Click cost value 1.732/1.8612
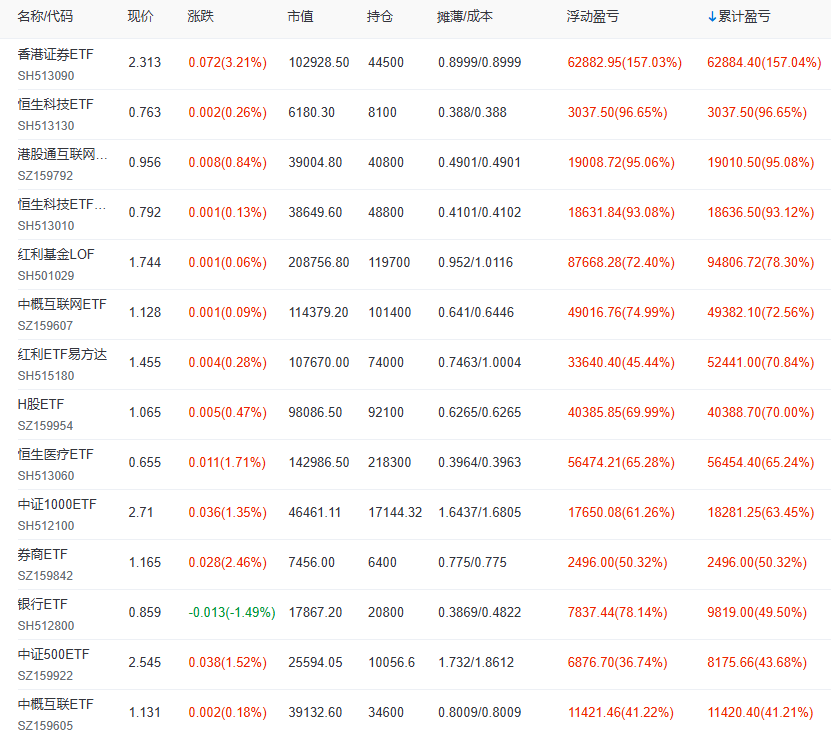The image size is (831, 737). [476, 662]
